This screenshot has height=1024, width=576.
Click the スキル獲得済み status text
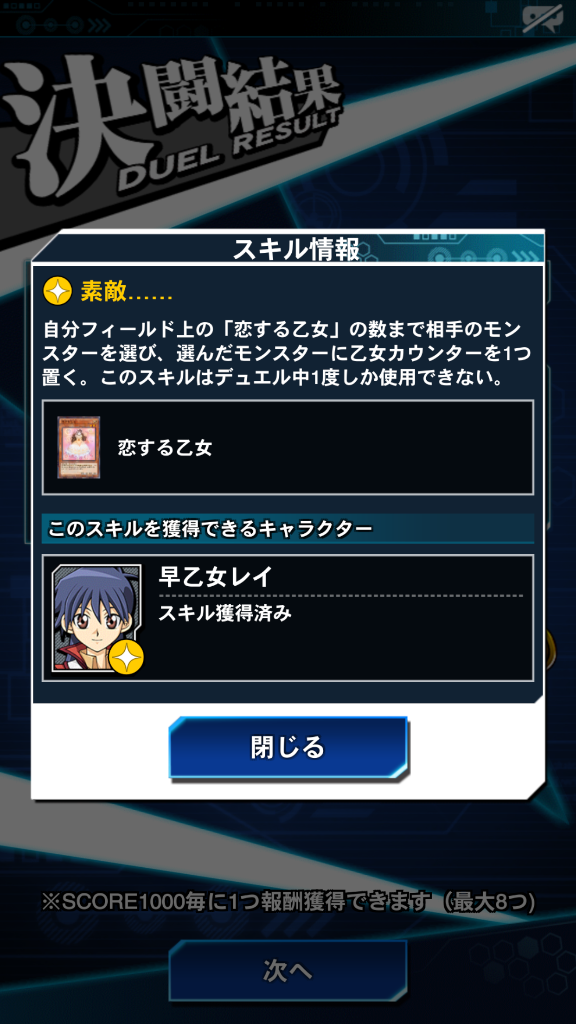pyautogui.click(x=225, y=613)
